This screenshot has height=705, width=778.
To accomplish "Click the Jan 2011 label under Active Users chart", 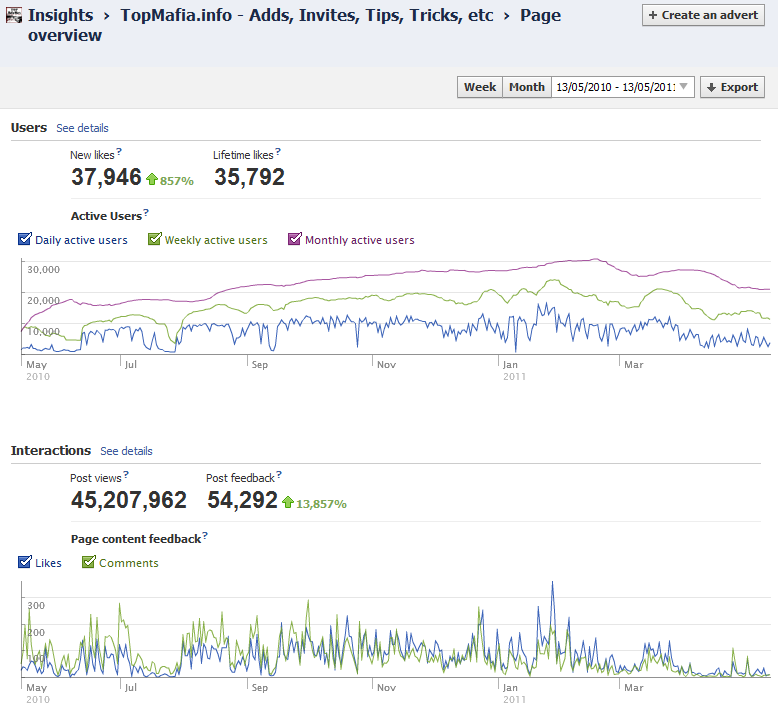I will pos(514,371).
